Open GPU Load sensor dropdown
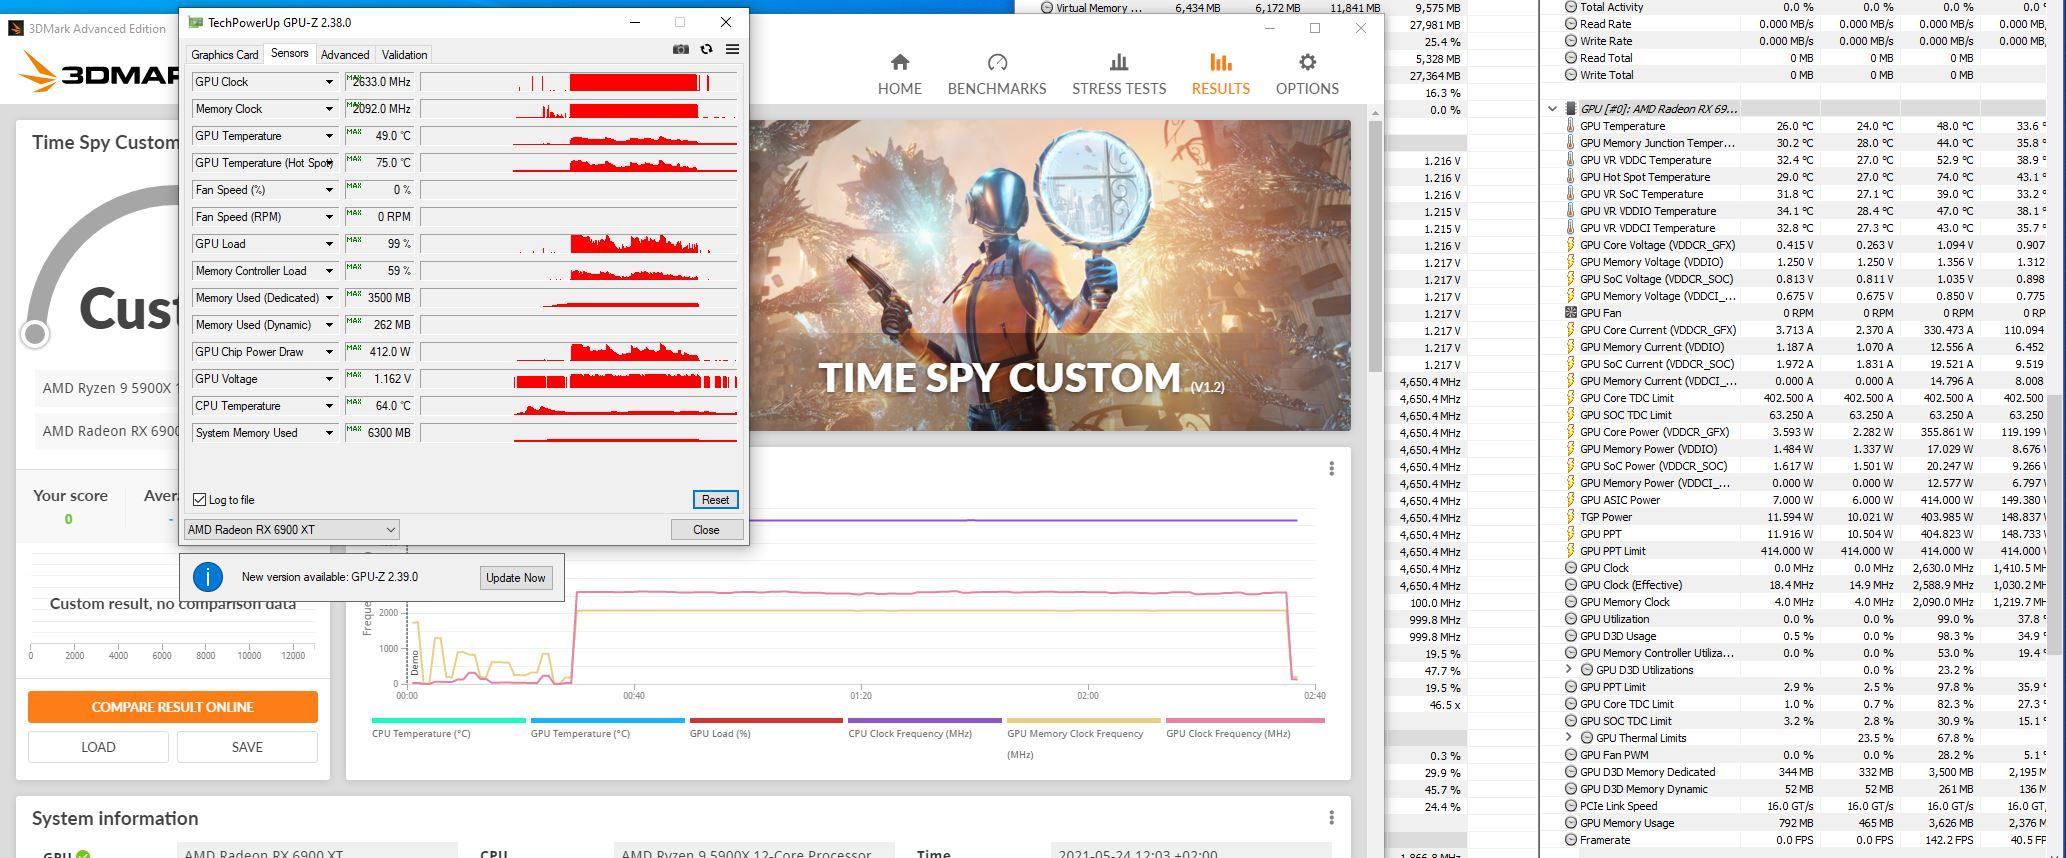Viewport: 2066px width, 858px height. [328, 244]
